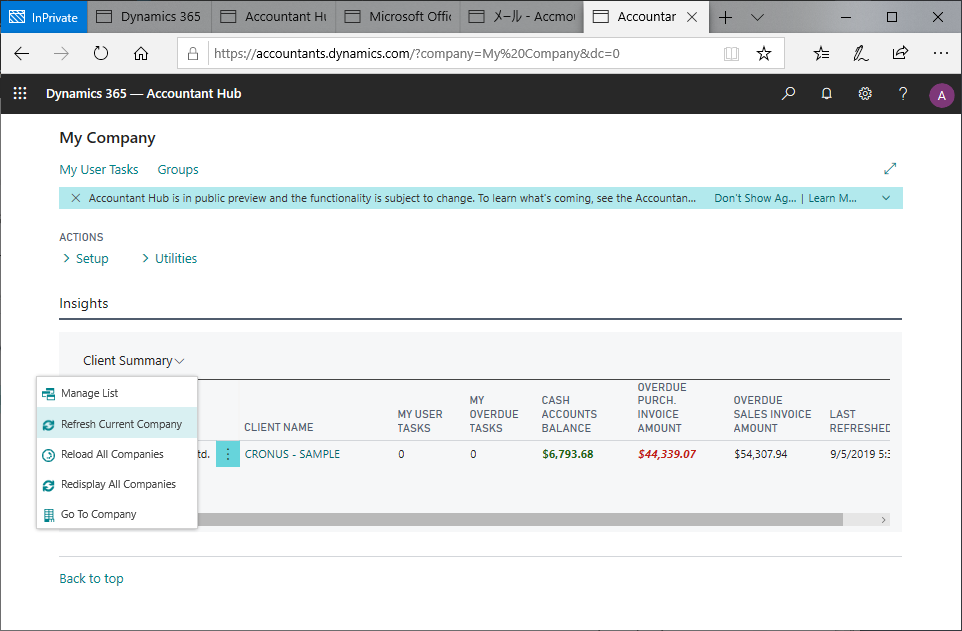Click the My Company page title
The height and width of the screenshot is (631, 962).
tap(107, 137)
